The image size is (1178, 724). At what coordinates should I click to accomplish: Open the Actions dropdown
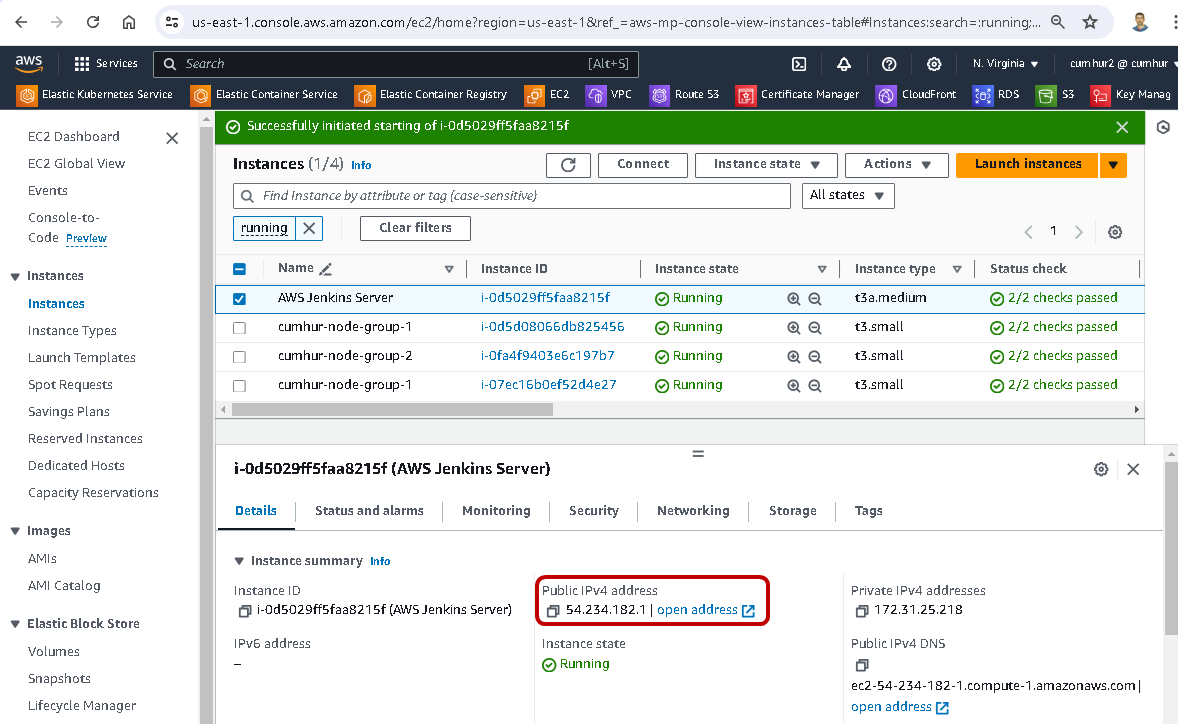(897, 165)
